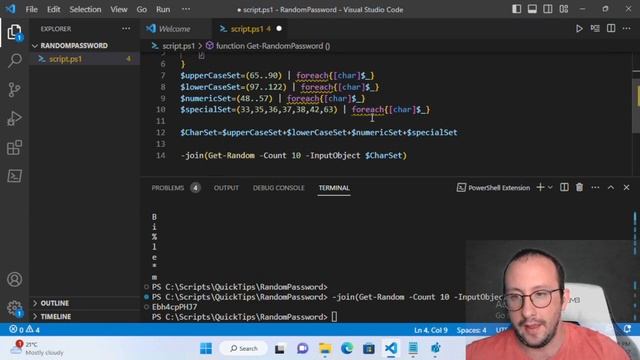This screenshot has height=360, width=640.
Task: Click script.ps1 in the breadcrumb
Action: pos(178,46)
